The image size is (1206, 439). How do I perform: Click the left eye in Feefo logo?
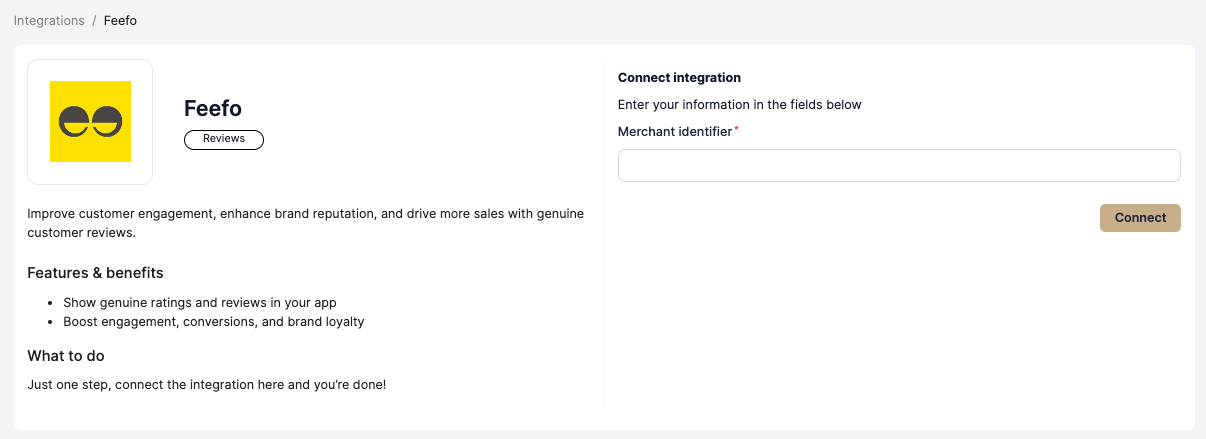tap(74, 122)
